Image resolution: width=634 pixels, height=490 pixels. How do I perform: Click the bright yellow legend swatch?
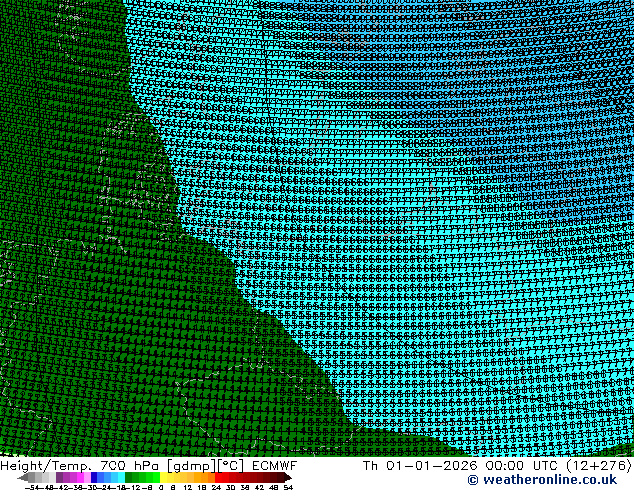pyautogui.click(x=163, y=477)
